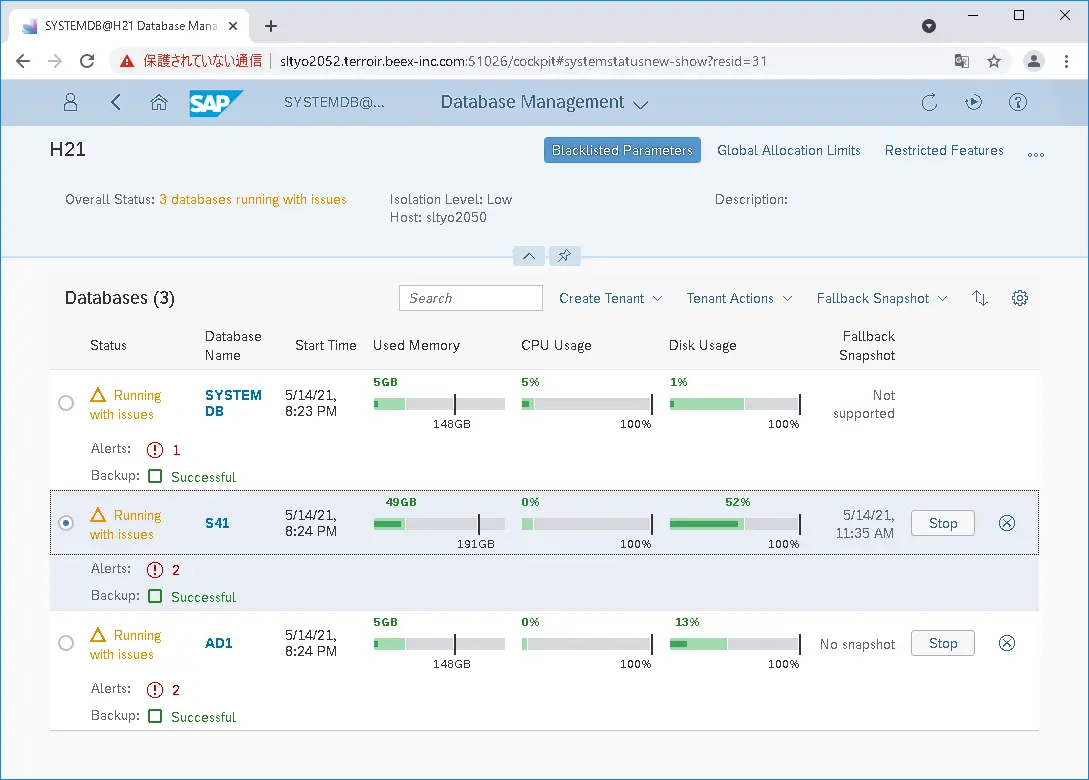The width and height of the screenshot is (1089, 780).
Task: Click the S41 Disk Usage bar
Action: click(735, 524)
